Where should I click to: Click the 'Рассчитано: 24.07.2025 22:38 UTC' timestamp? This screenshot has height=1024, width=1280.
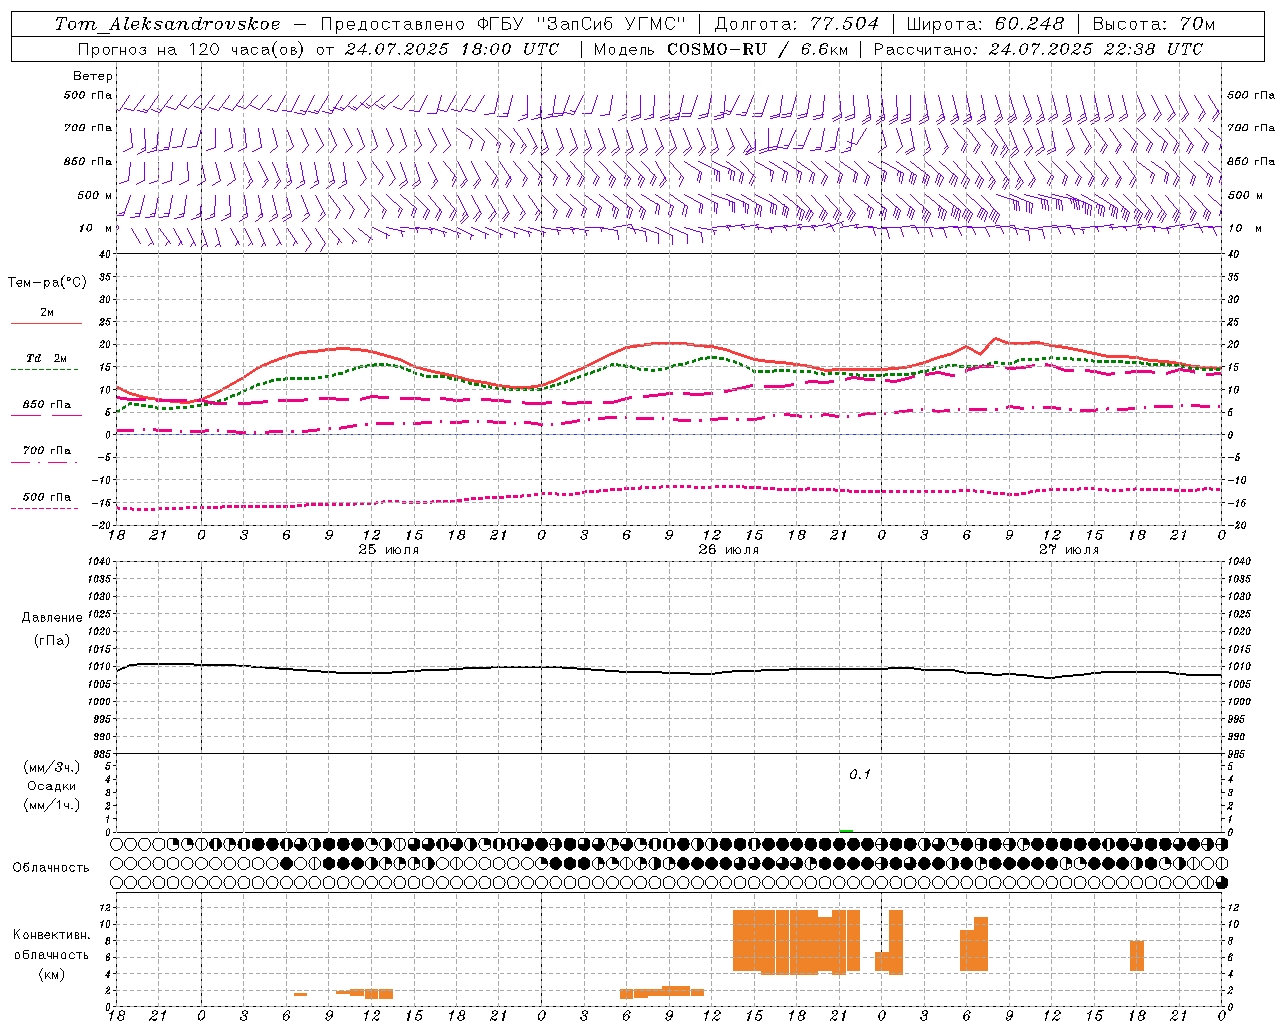click(1038, 49)
